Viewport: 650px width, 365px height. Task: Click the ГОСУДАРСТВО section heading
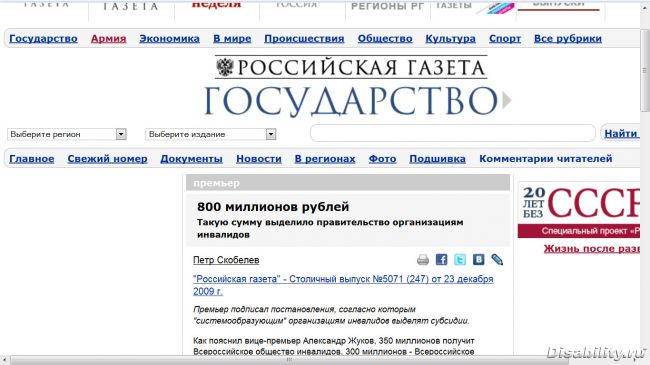(351, 101)
